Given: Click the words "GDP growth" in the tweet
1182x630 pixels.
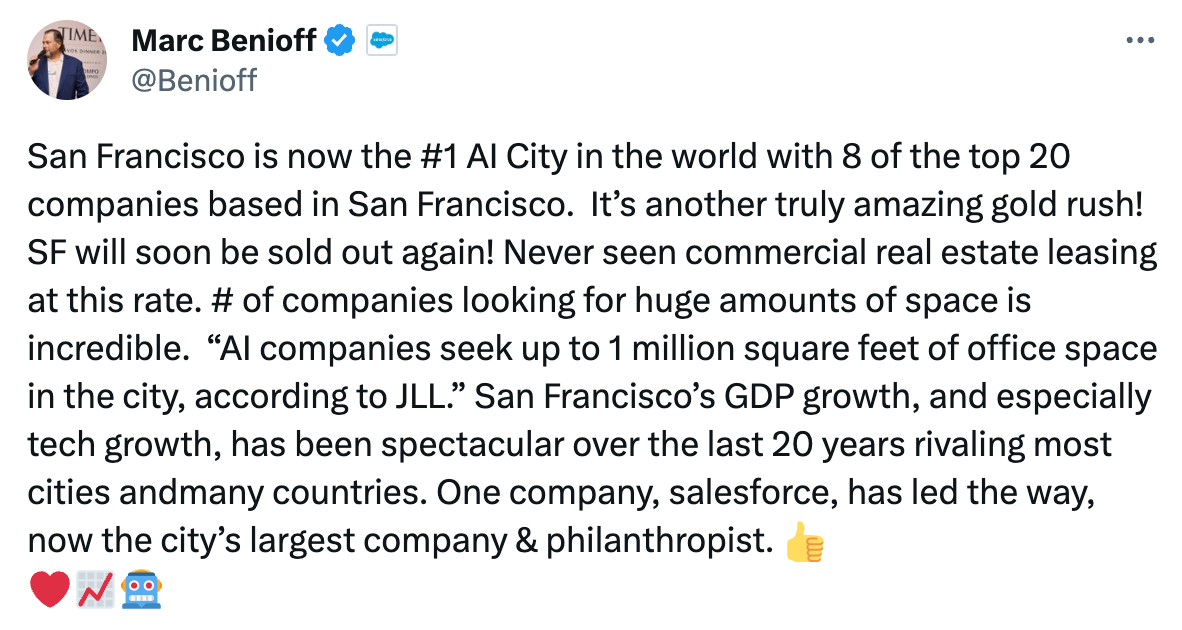Looking at the screenshot, I should tap(821, 397).
